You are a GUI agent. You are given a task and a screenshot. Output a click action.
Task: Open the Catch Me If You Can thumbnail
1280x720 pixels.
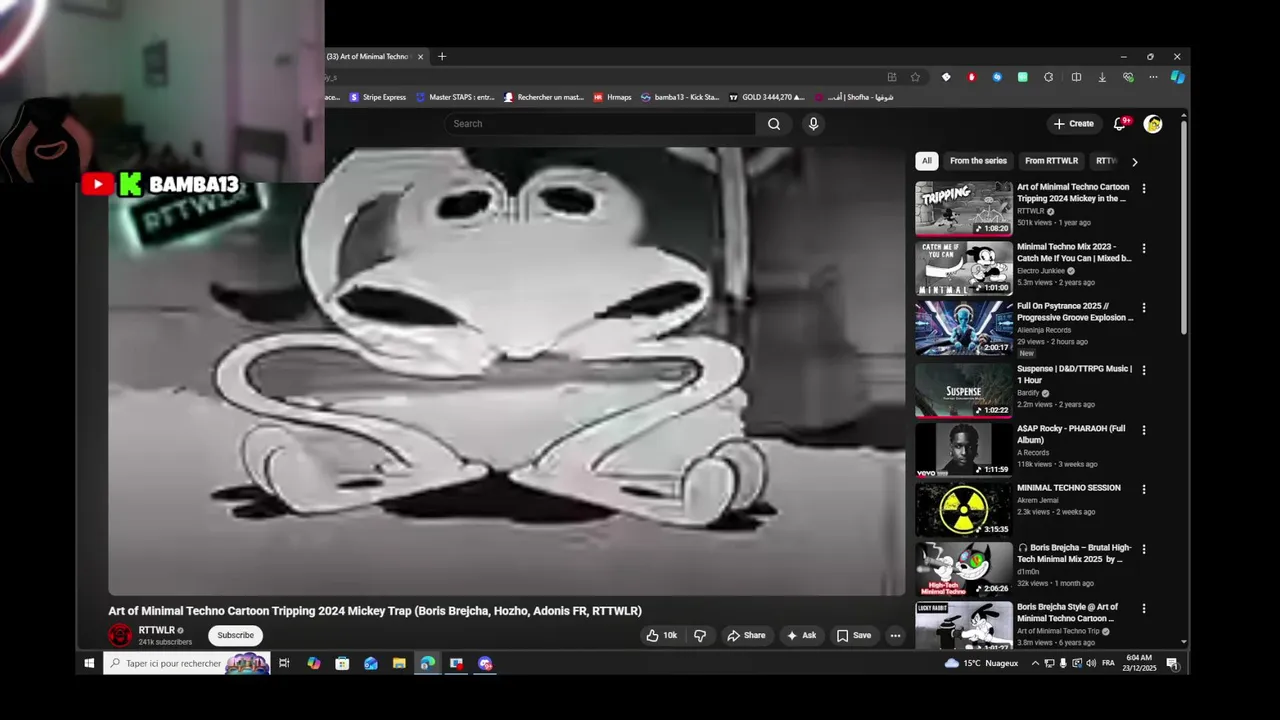(x=964, y=268)
